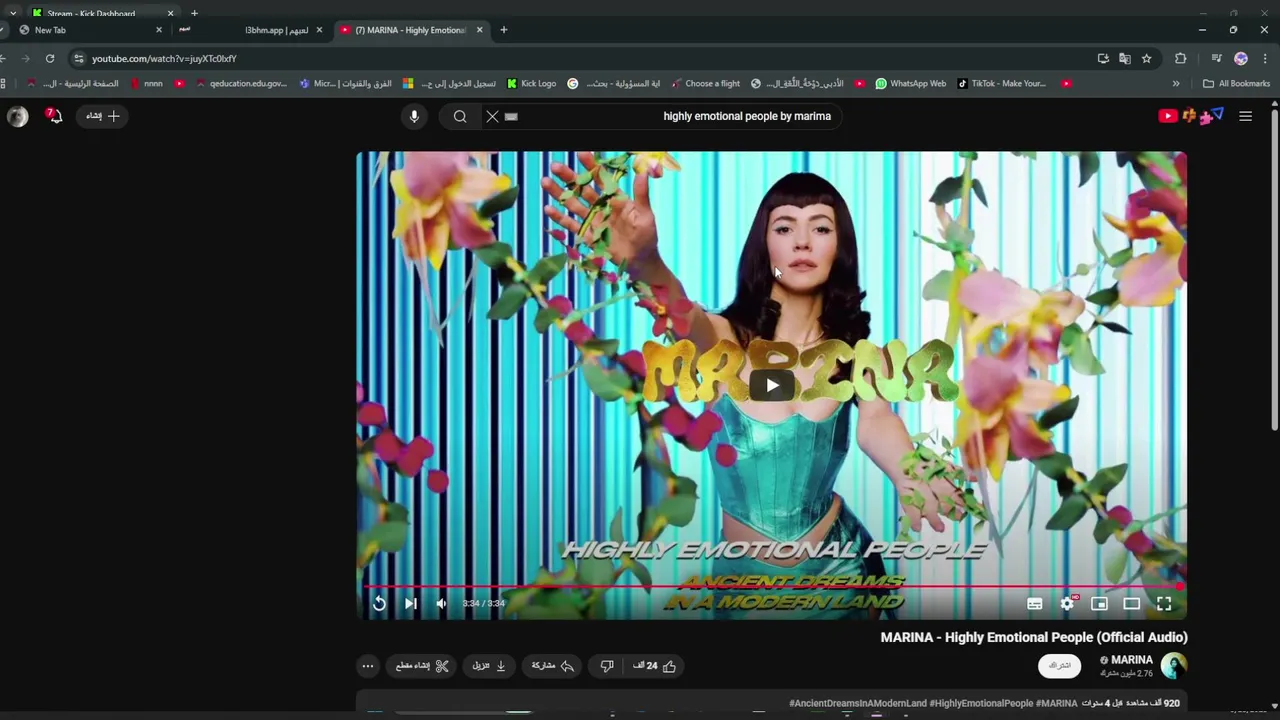Open Kick Logo bookmark
The height and width of the screenshot is (720, 1280).
531,84
